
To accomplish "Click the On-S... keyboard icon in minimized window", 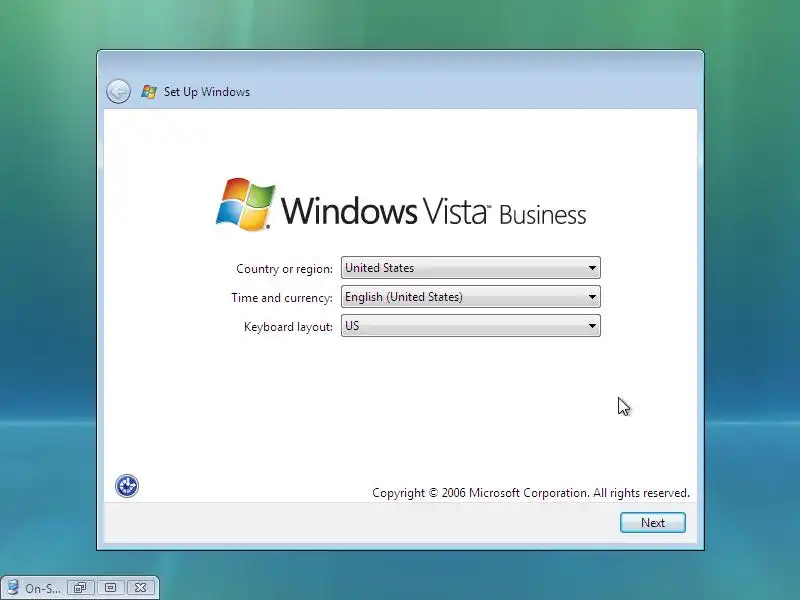I will [12, 588].
